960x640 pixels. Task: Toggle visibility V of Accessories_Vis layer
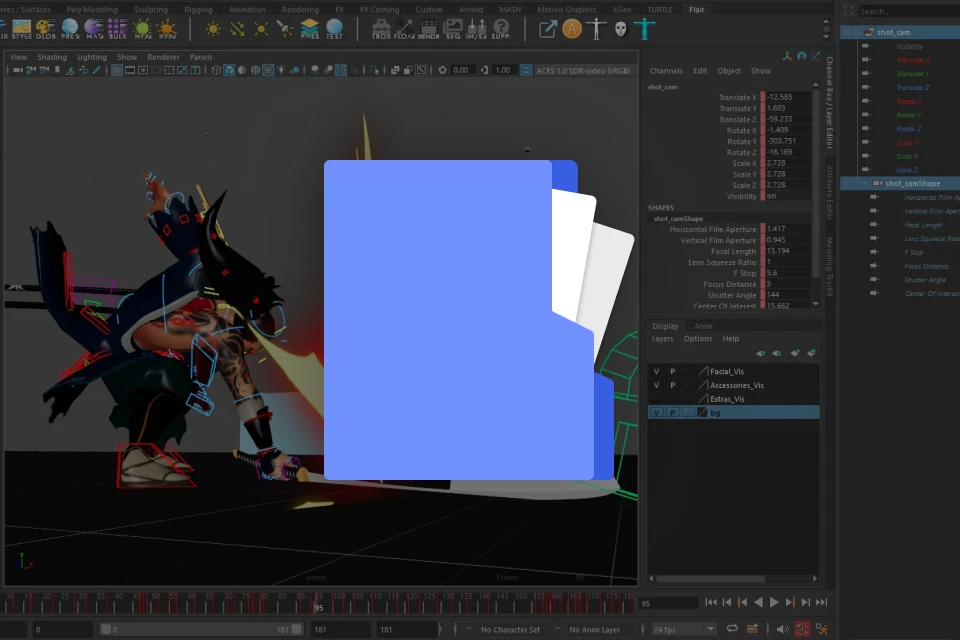(656, 385)
